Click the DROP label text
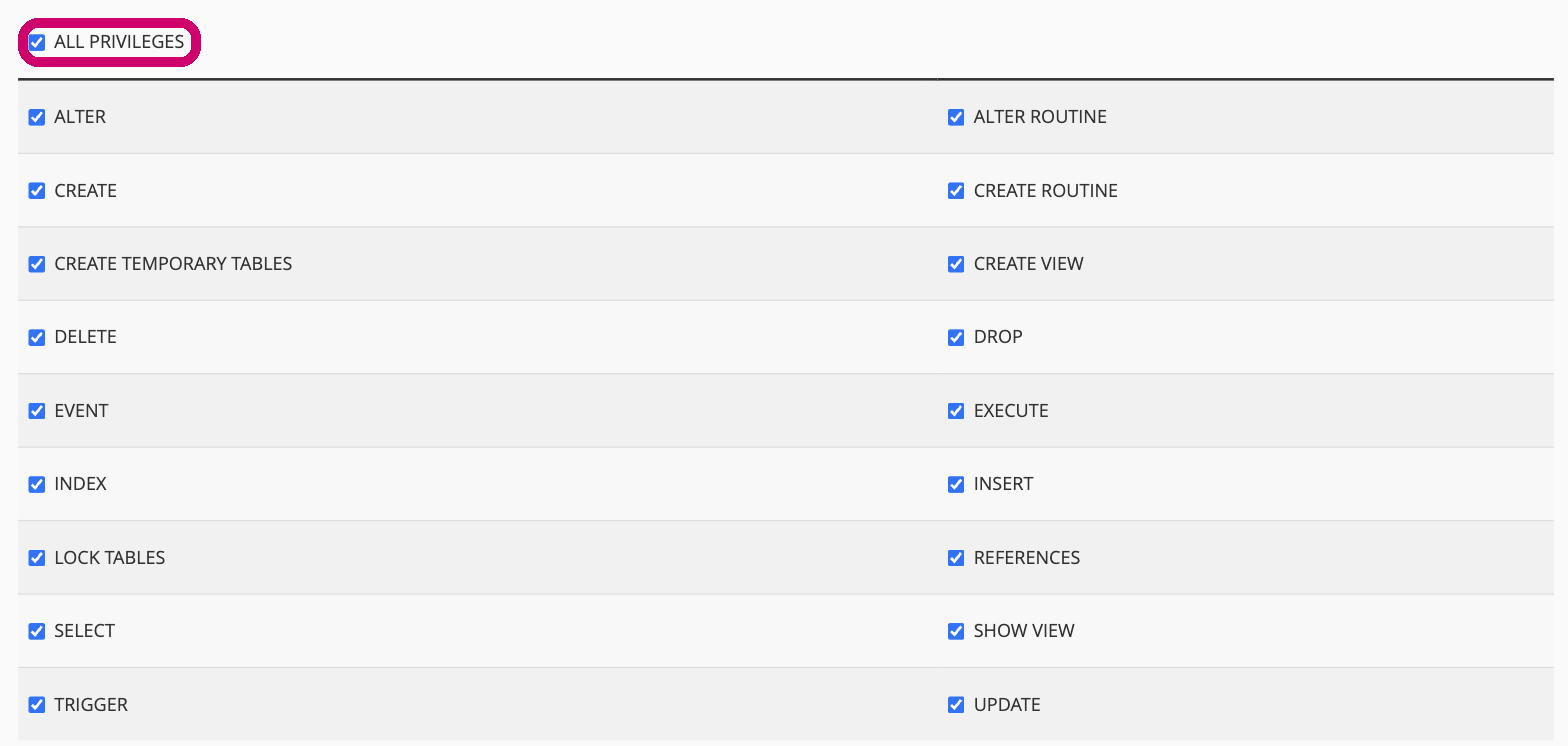1568x746 pixels. tap(998, 337)
